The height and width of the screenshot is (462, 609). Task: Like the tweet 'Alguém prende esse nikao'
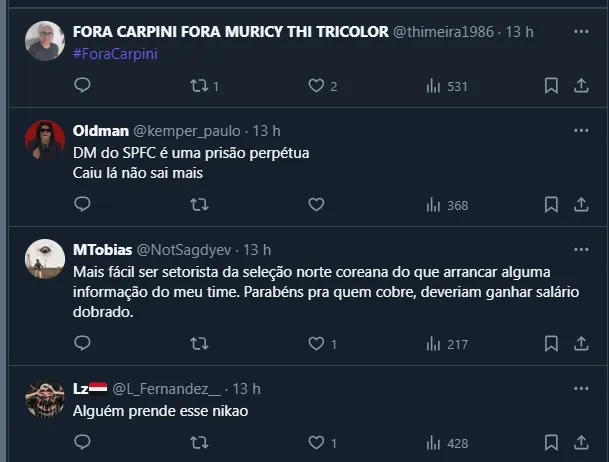pos(316,443)
